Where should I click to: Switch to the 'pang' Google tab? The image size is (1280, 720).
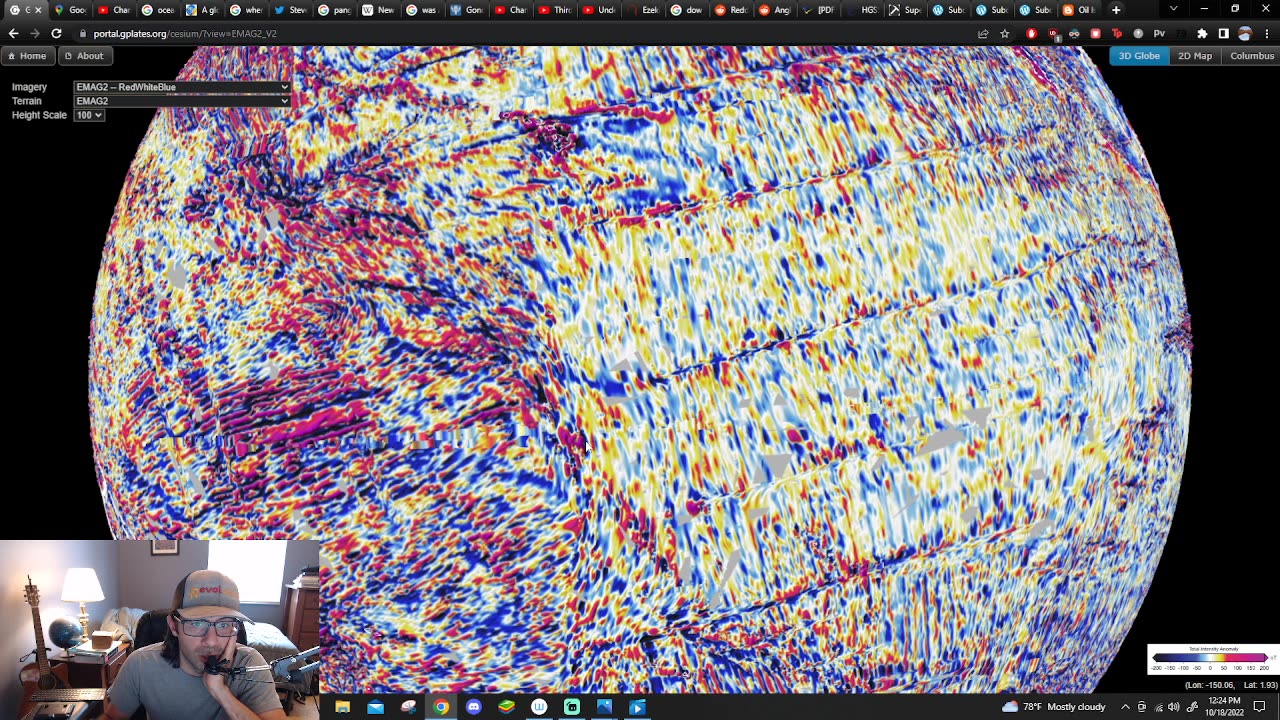[335, 10]
